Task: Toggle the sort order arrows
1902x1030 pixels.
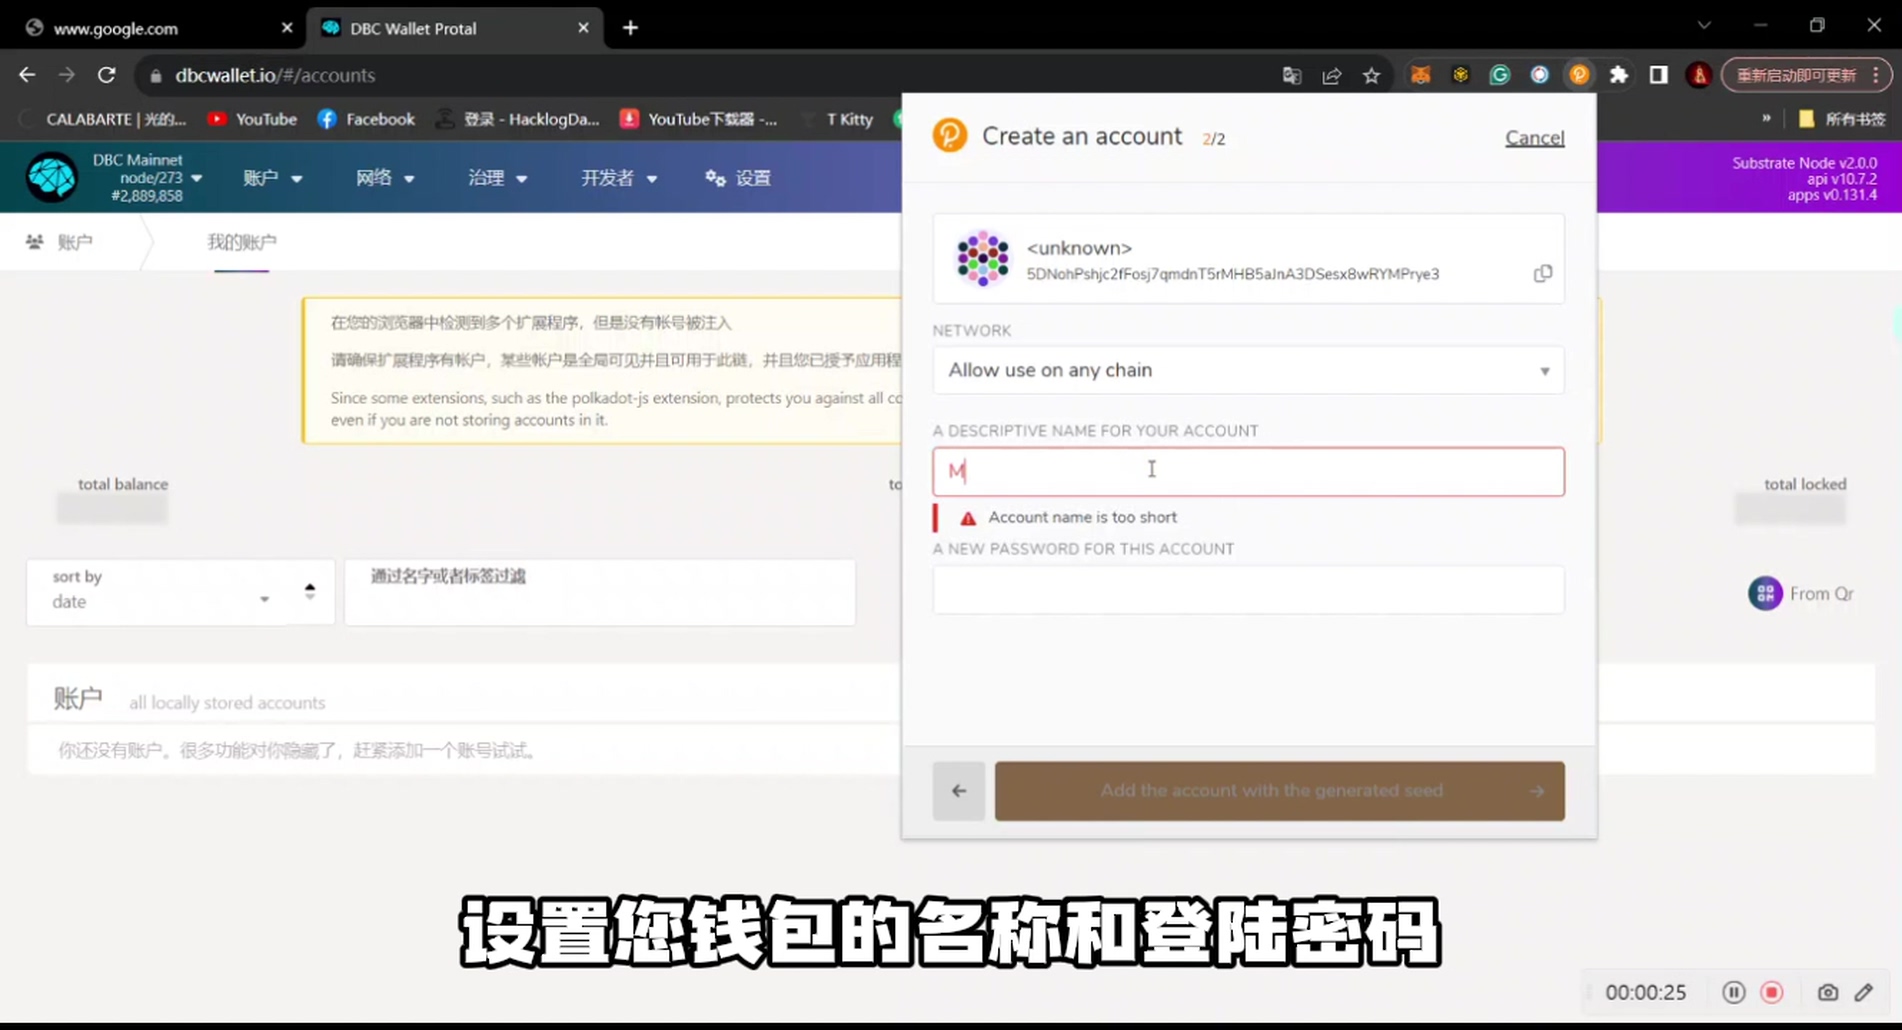Action: tap(309, 591)
